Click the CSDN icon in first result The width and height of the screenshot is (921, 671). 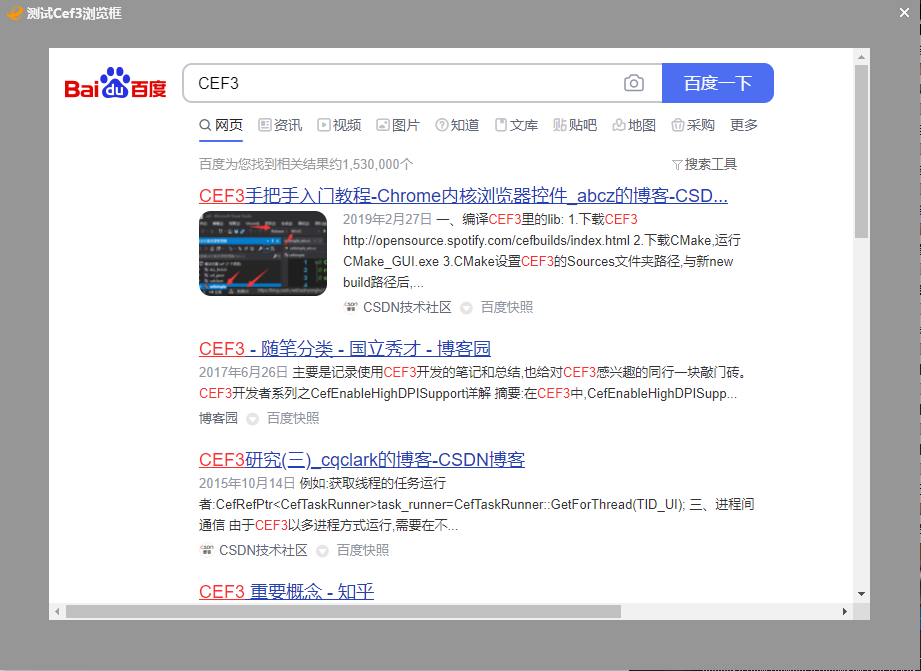(351, 307)
